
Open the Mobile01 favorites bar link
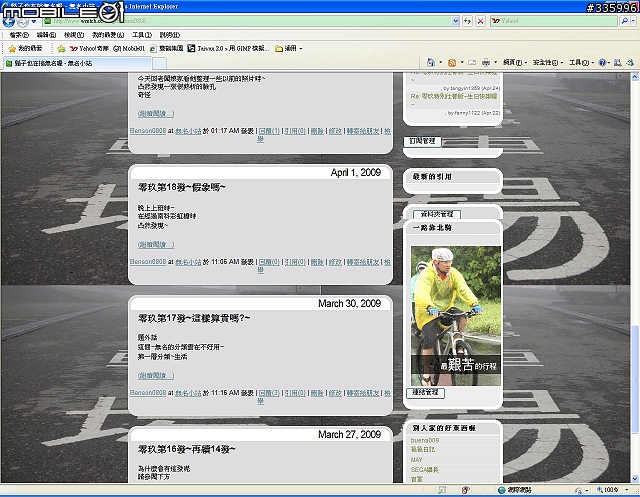(x=129, y=49)
